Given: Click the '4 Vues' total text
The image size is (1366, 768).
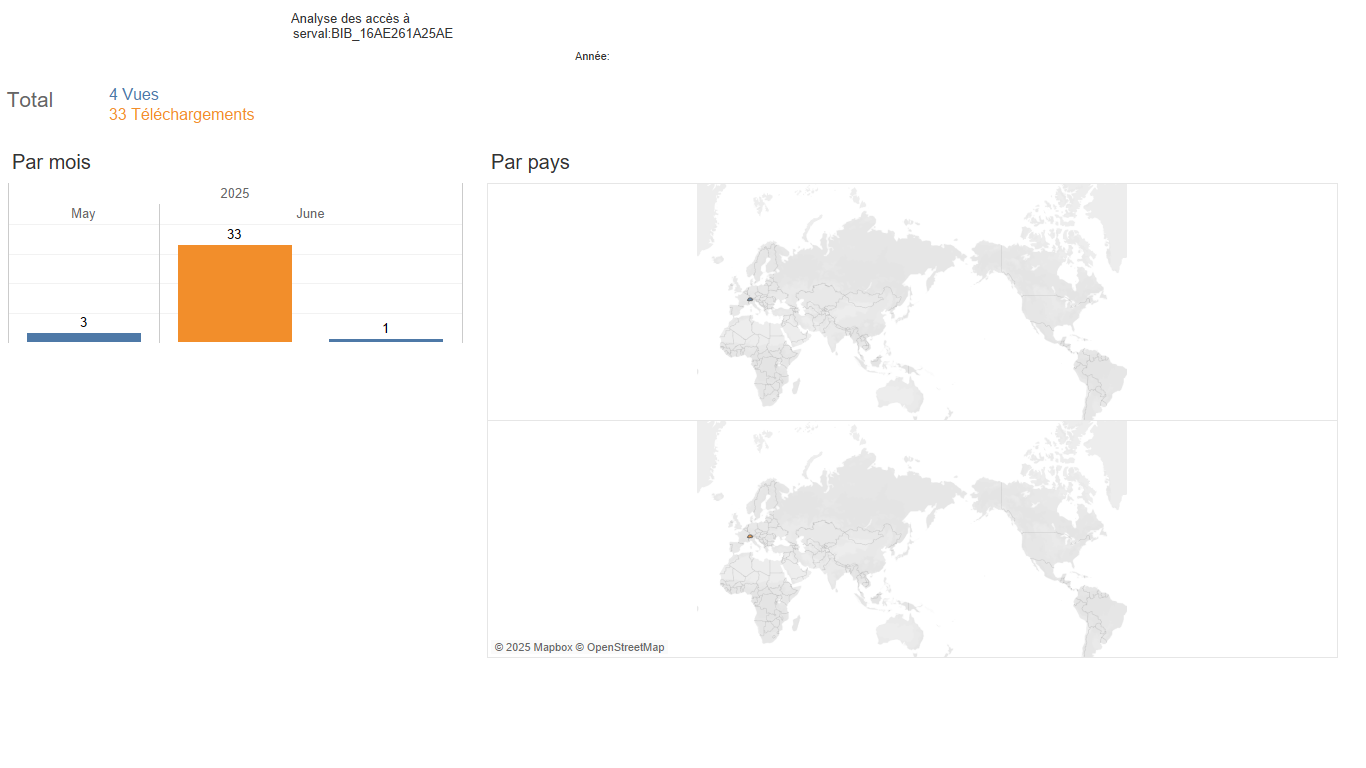Looking at the screenshot, I should pos(134,95).
